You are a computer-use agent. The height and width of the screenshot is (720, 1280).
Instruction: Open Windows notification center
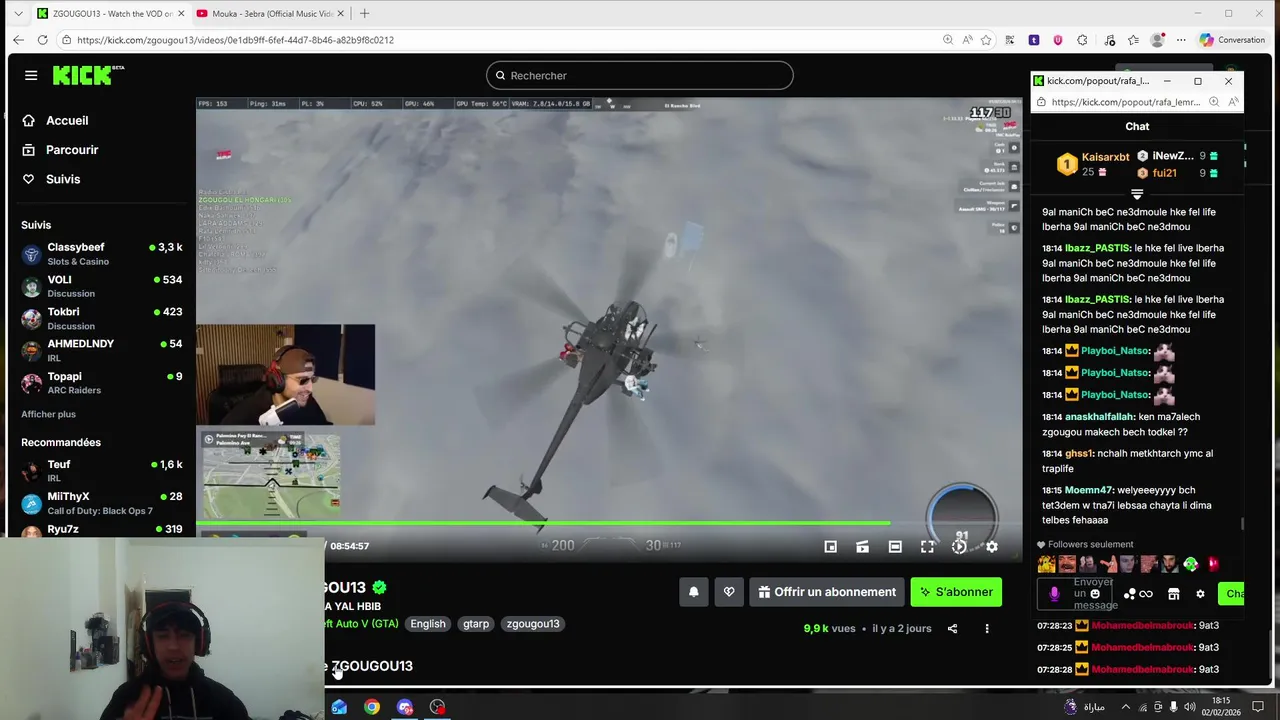point(1258,707)
